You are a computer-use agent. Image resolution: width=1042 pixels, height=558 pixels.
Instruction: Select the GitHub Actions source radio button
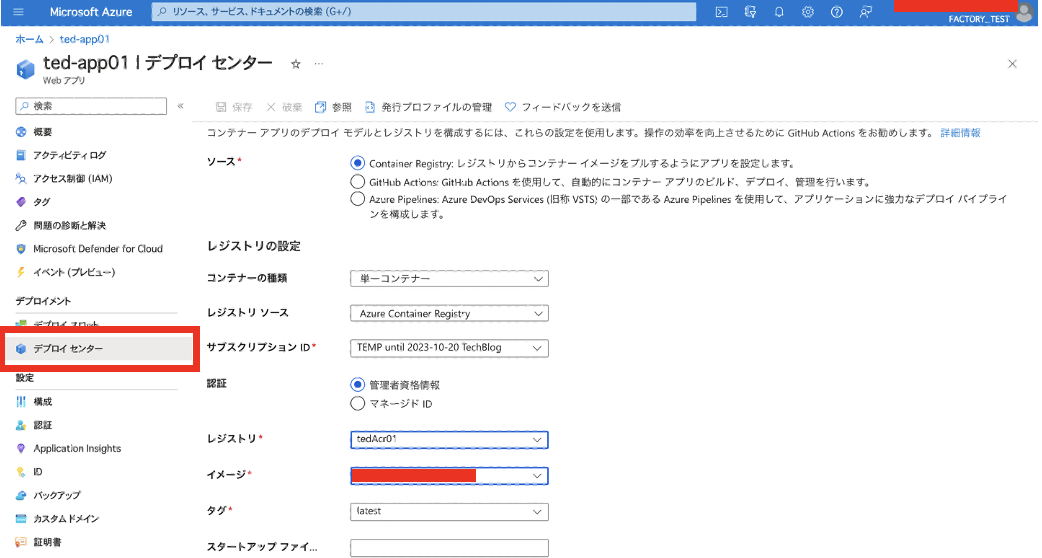[358, 181]
